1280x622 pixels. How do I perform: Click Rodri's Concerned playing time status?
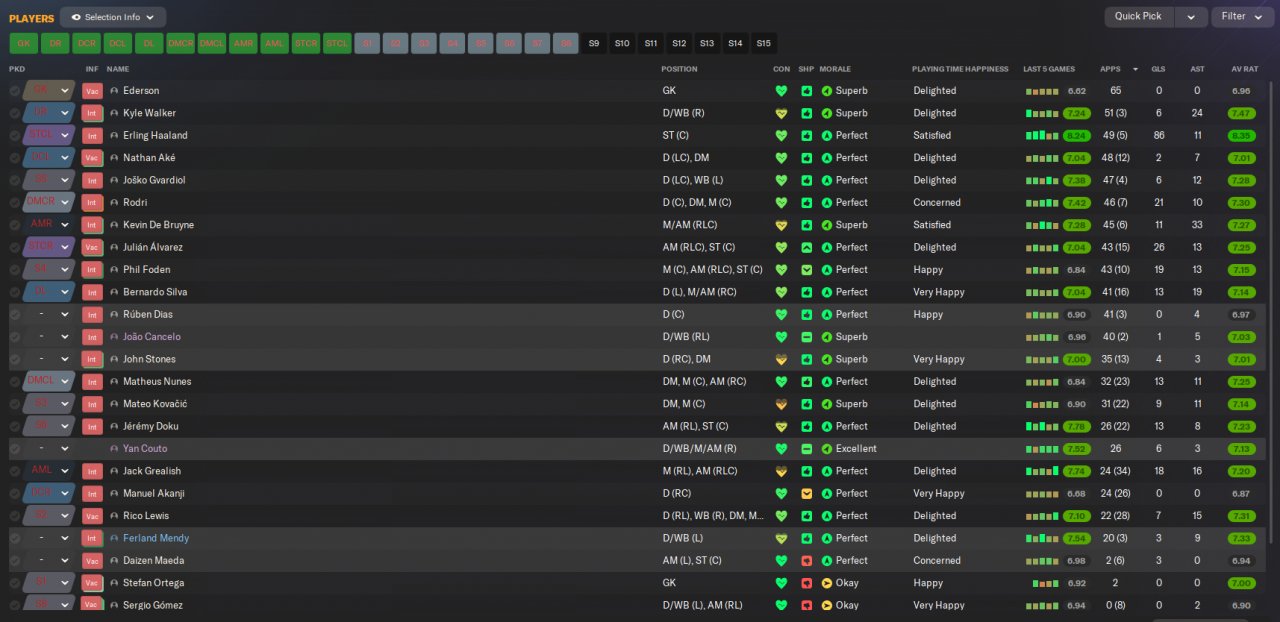pyautogui.click(x=937, y=203)
